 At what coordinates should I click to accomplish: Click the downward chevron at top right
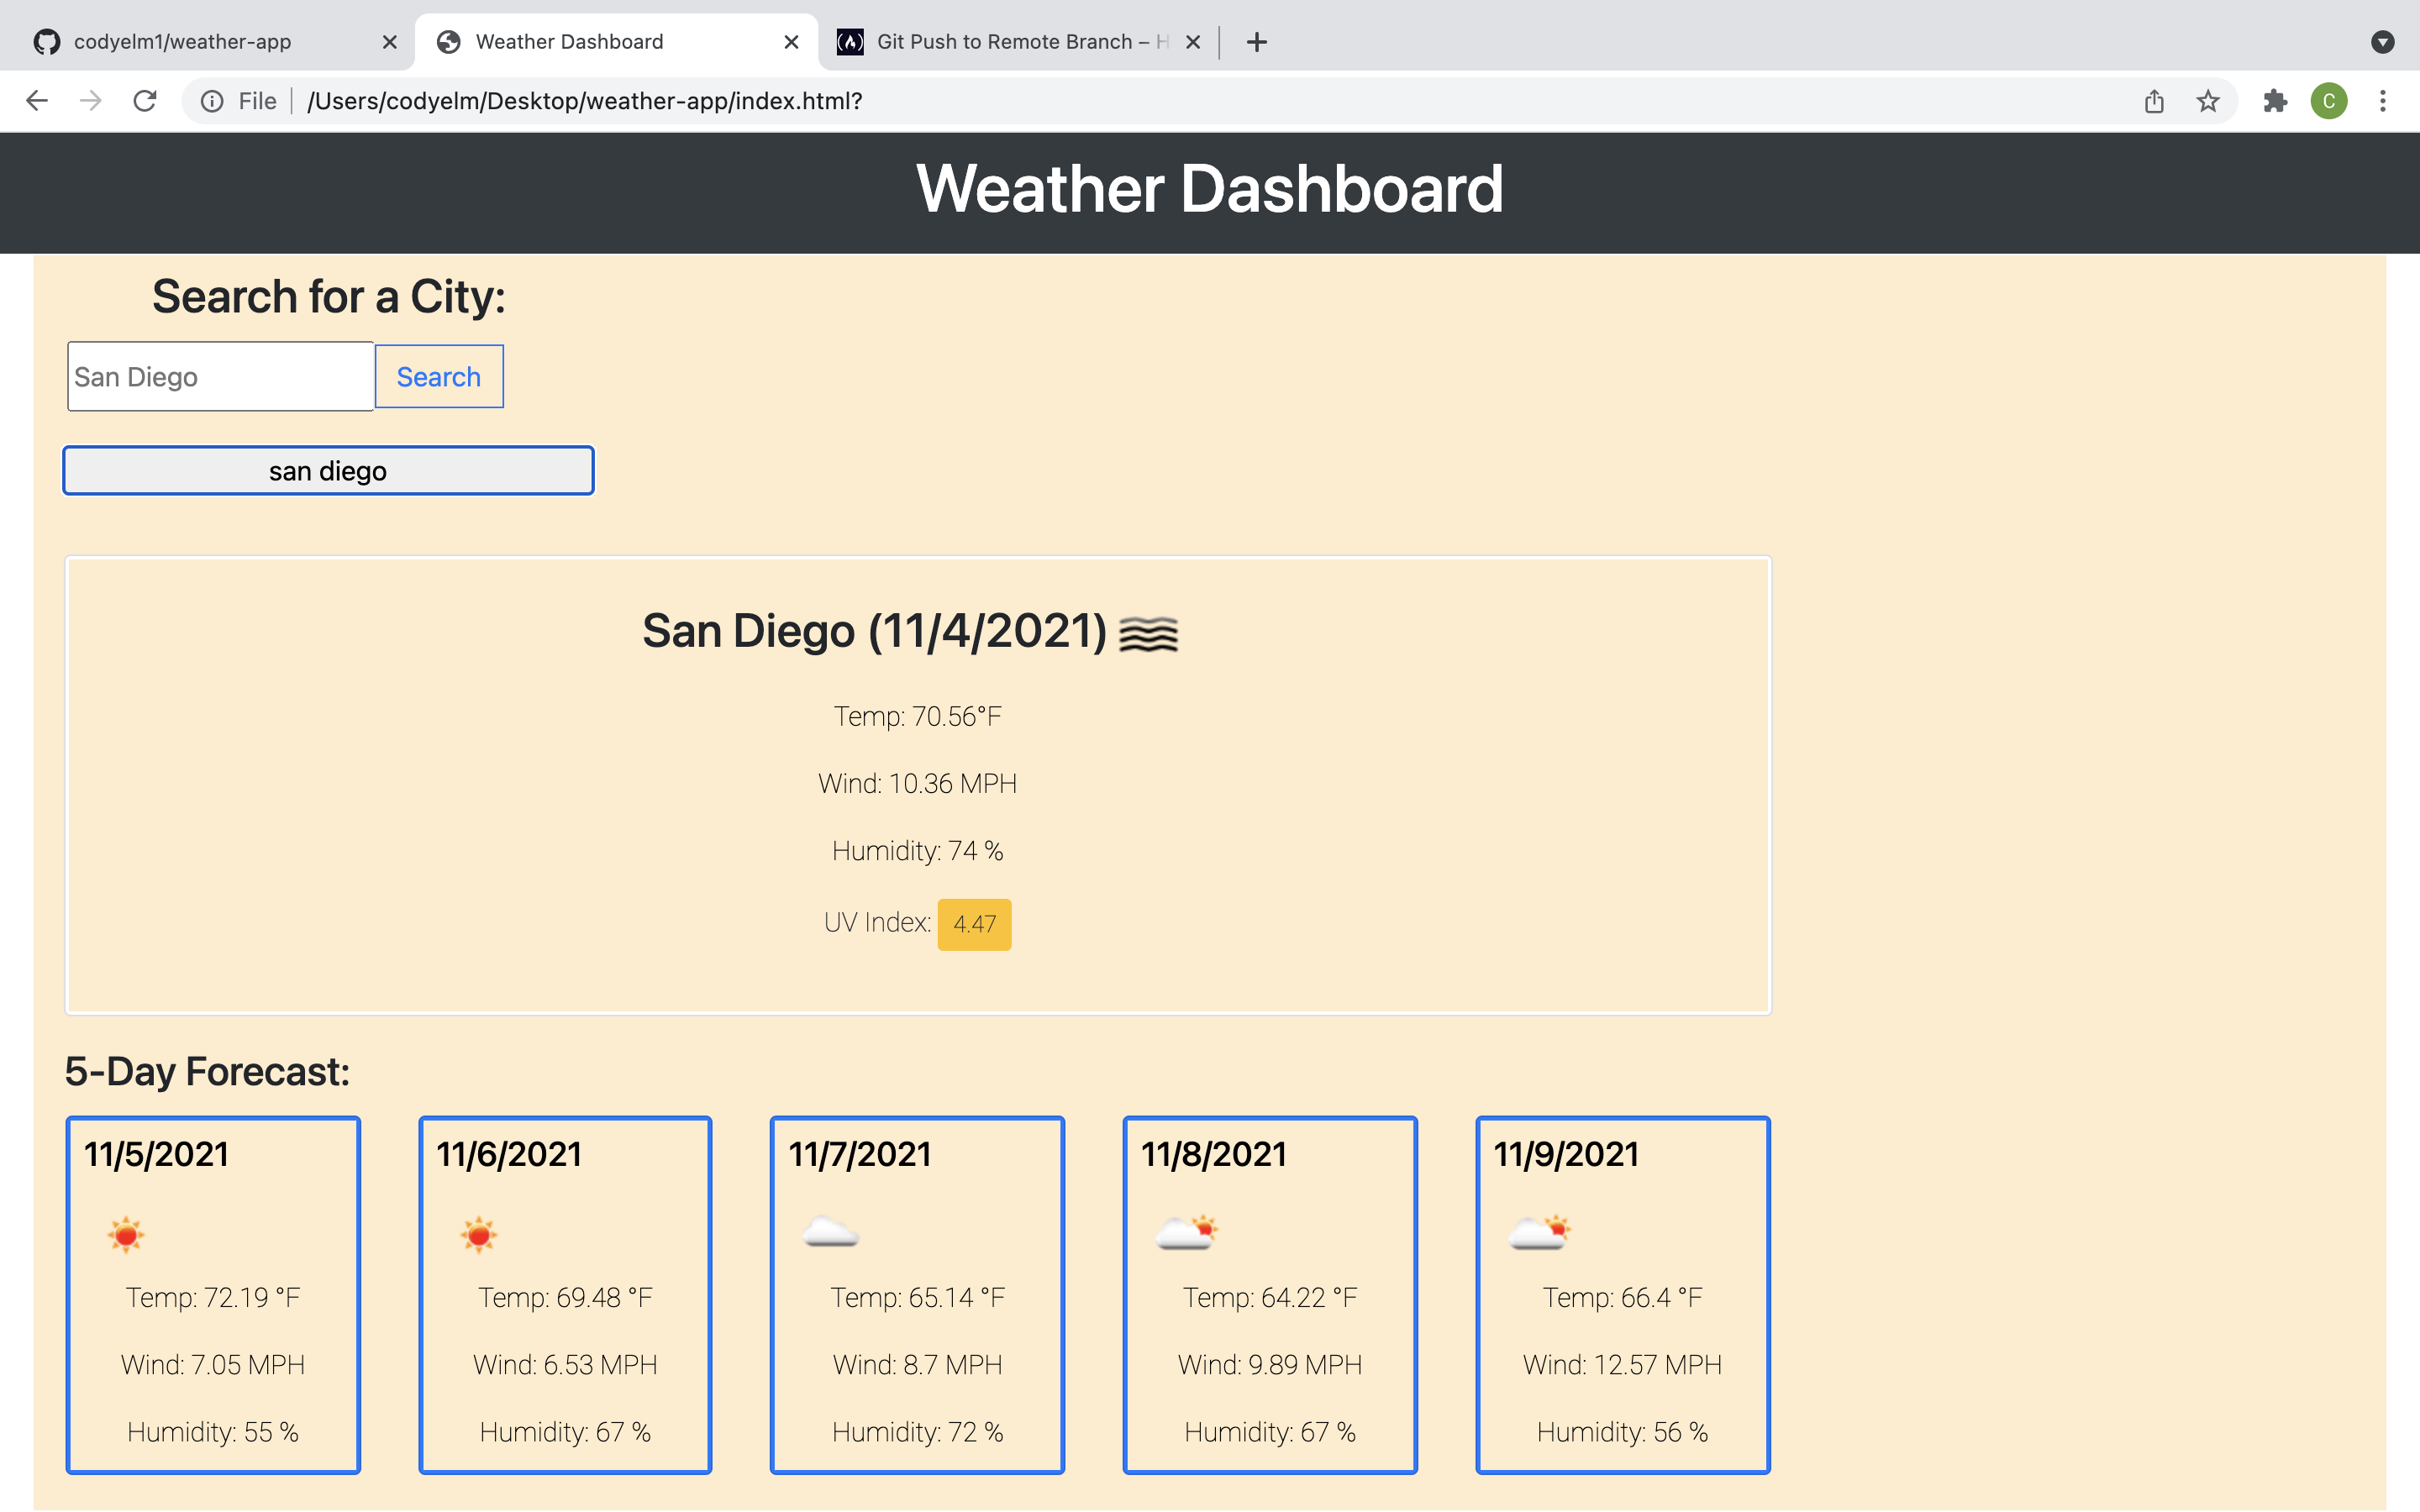pos(2384,41)
